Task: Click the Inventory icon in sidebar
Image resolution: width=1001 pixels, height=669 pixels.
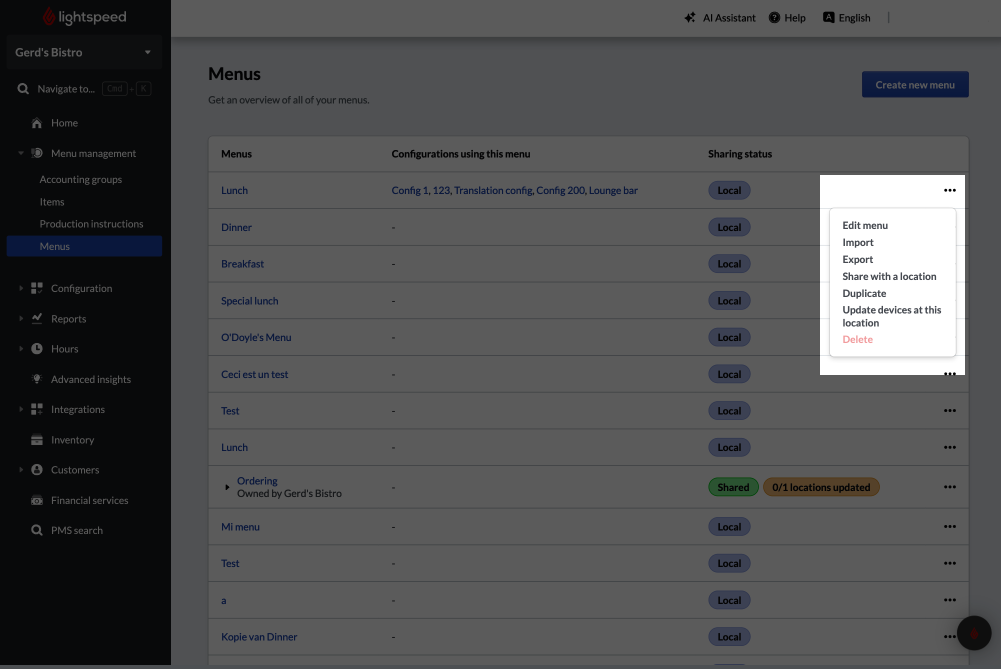Action: pyautogui.click(x=37, y=440)
